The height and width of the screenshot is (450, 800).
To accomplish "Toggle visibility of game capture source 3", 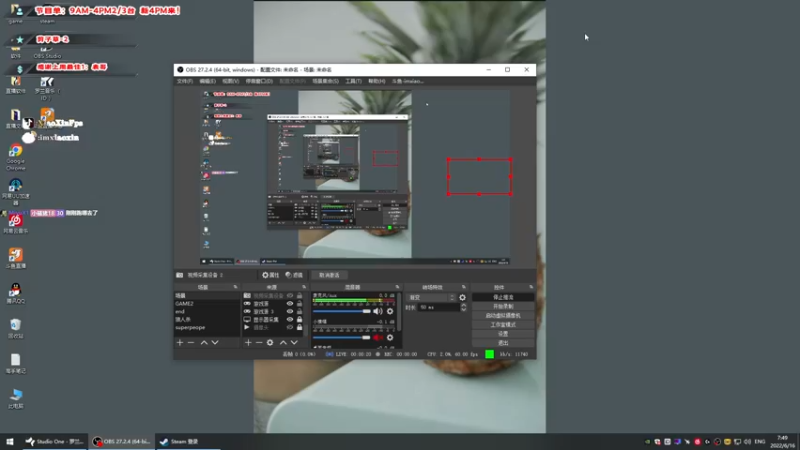I will 290,311.
